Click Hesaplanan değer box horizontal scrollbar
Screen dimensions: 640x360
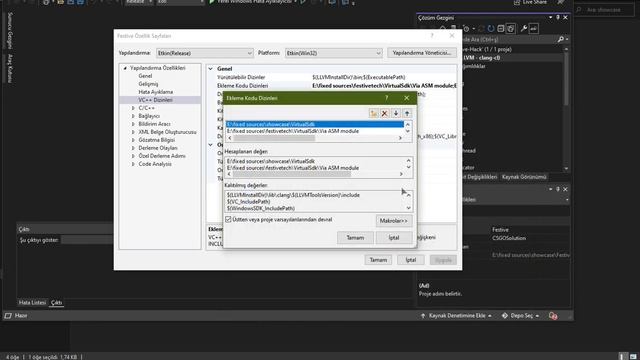click(x=292, y=174)
